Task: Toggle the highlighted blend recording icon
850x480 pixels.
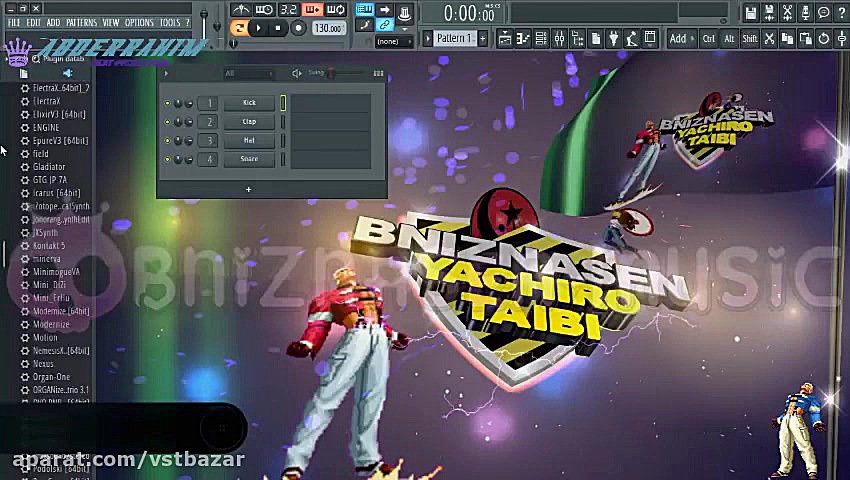Action: (x=312, y=10)
